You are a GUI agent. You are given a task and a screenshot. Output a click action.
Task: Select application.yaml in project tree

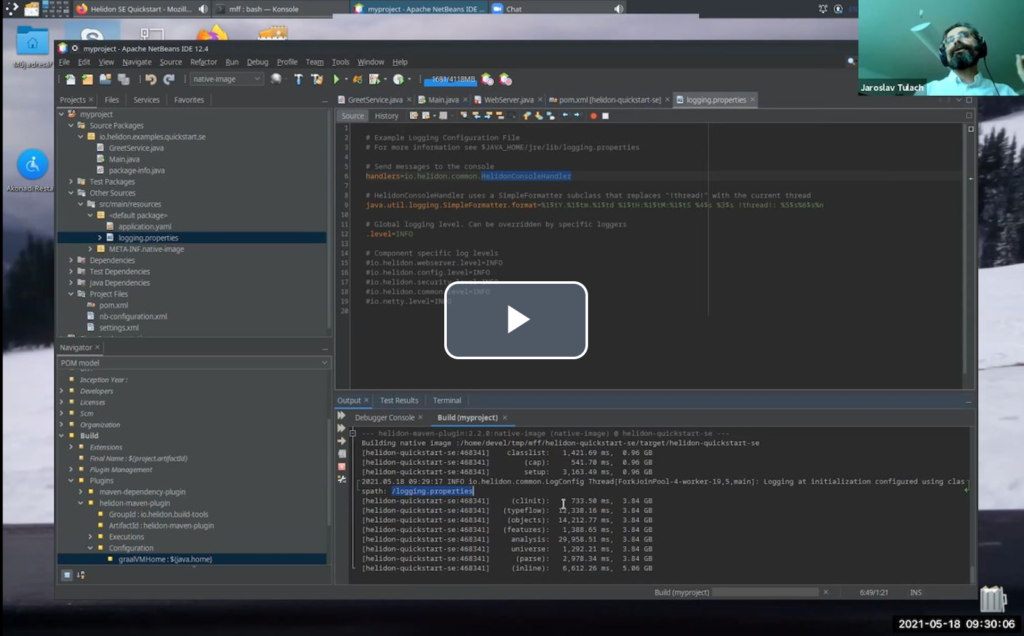pos(144,227)
